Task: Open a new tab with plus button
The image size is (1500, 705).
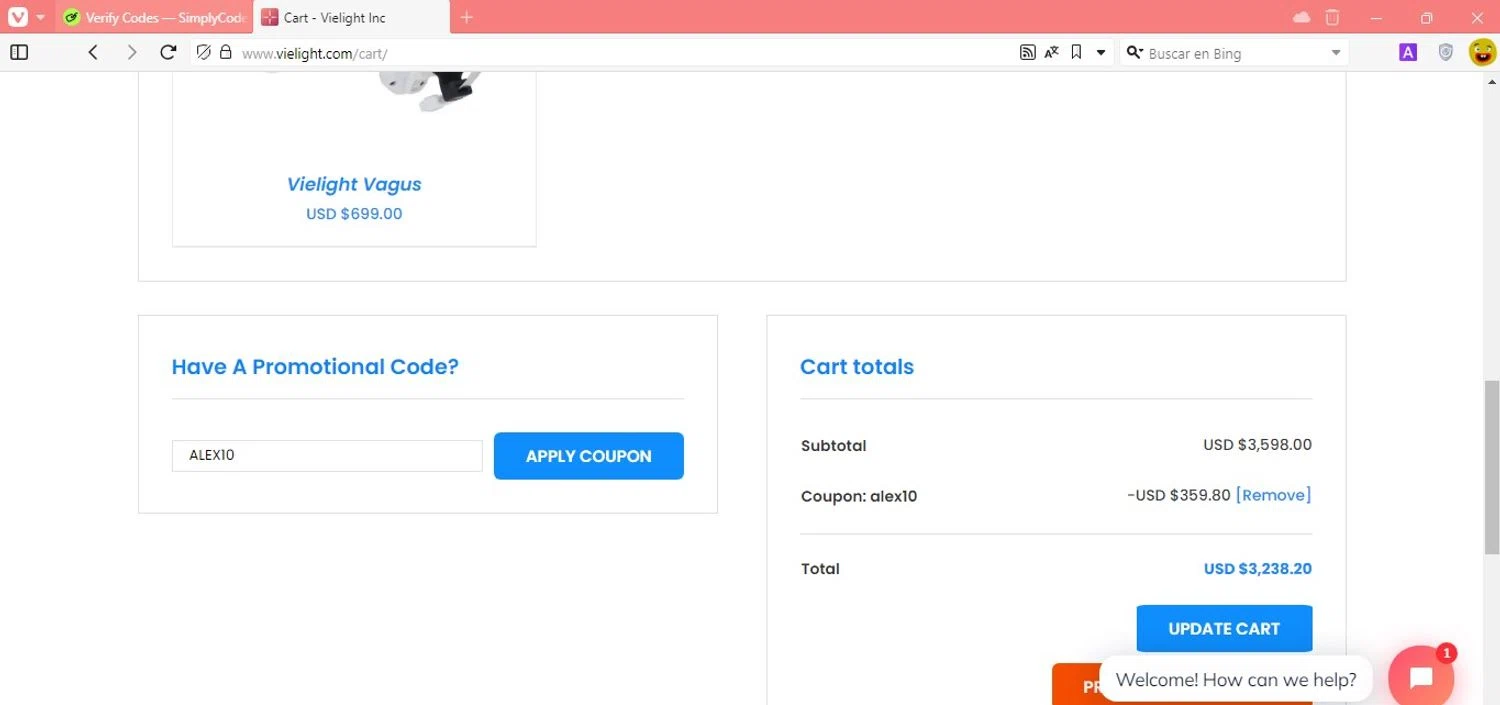Action: point(466,17)
